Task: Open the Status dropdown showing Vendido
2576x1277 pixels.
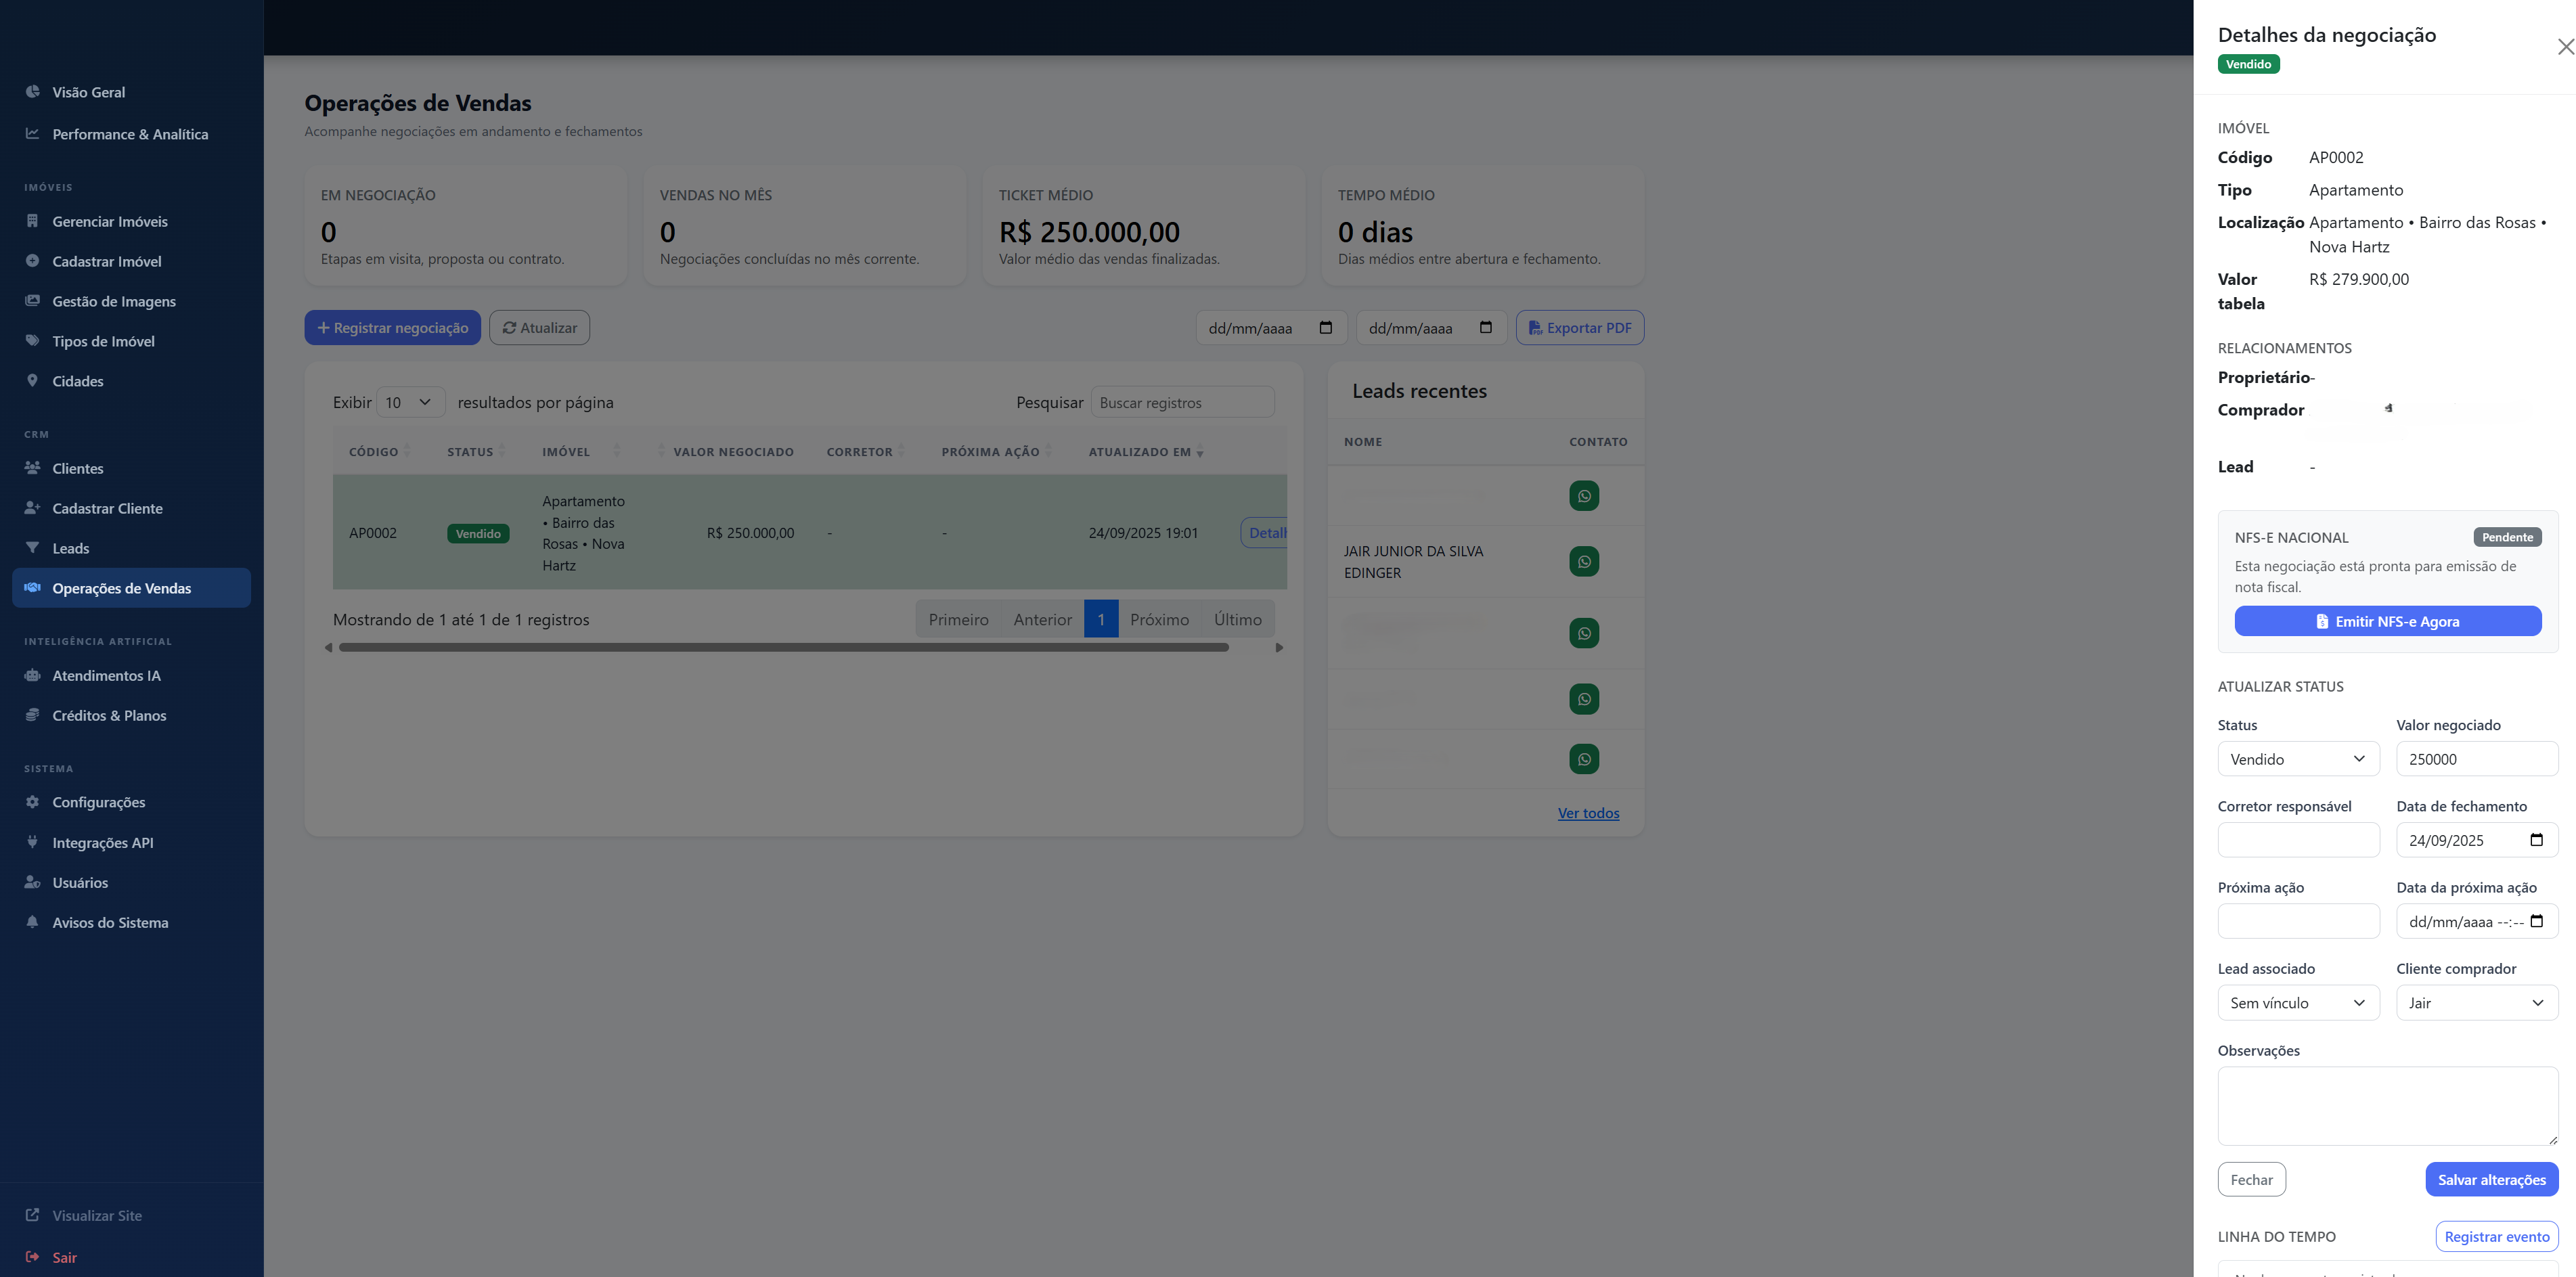Action: tap(2297, 759)
